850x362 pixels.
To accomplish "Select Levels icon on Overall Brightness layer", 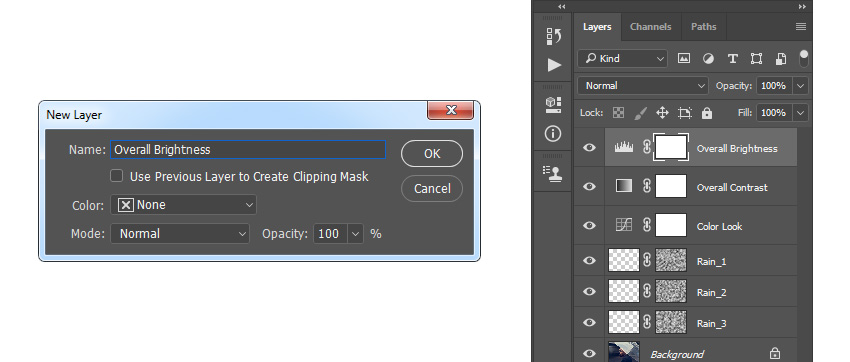I will (624, 147).
